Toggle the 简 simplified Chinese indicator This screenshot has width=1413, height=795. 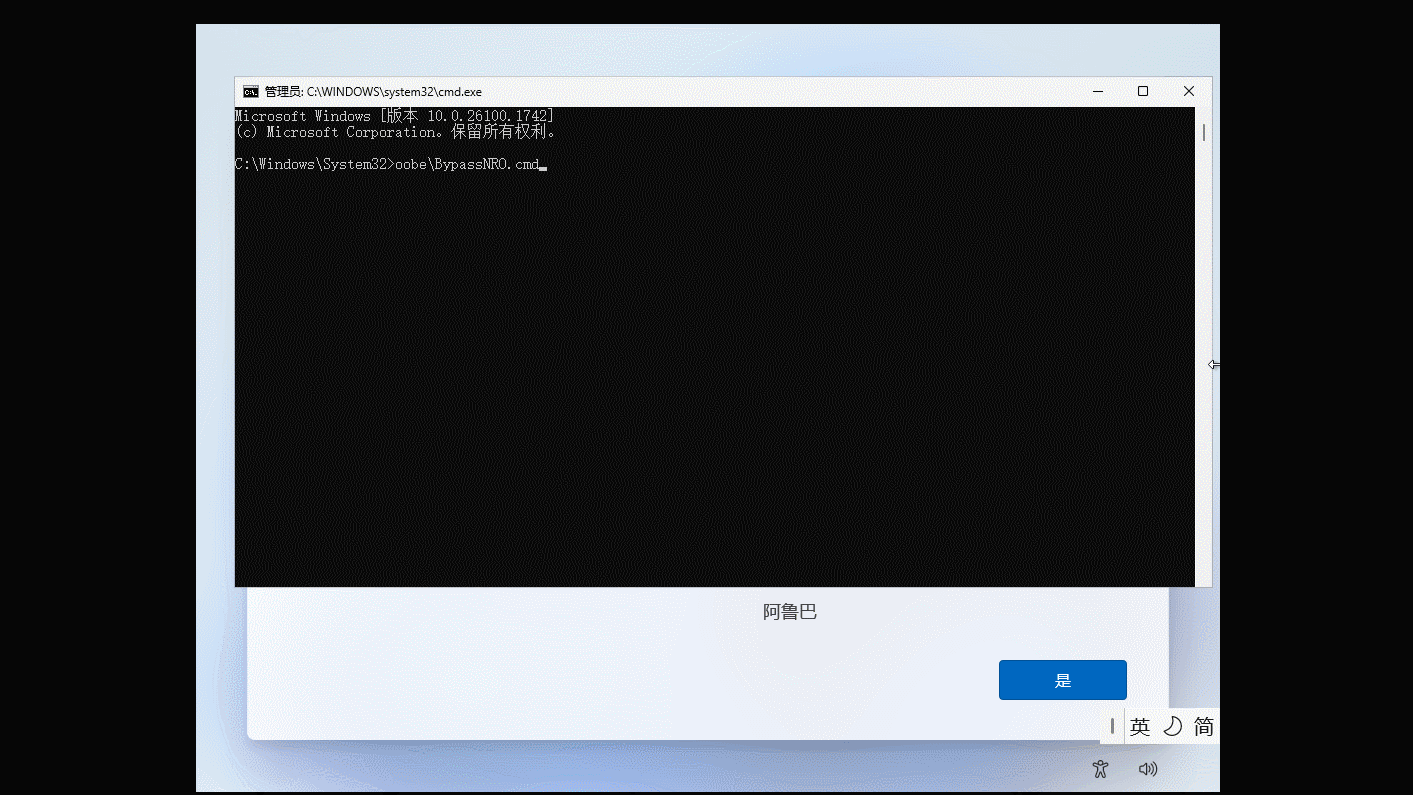(x=1204, y=727)
